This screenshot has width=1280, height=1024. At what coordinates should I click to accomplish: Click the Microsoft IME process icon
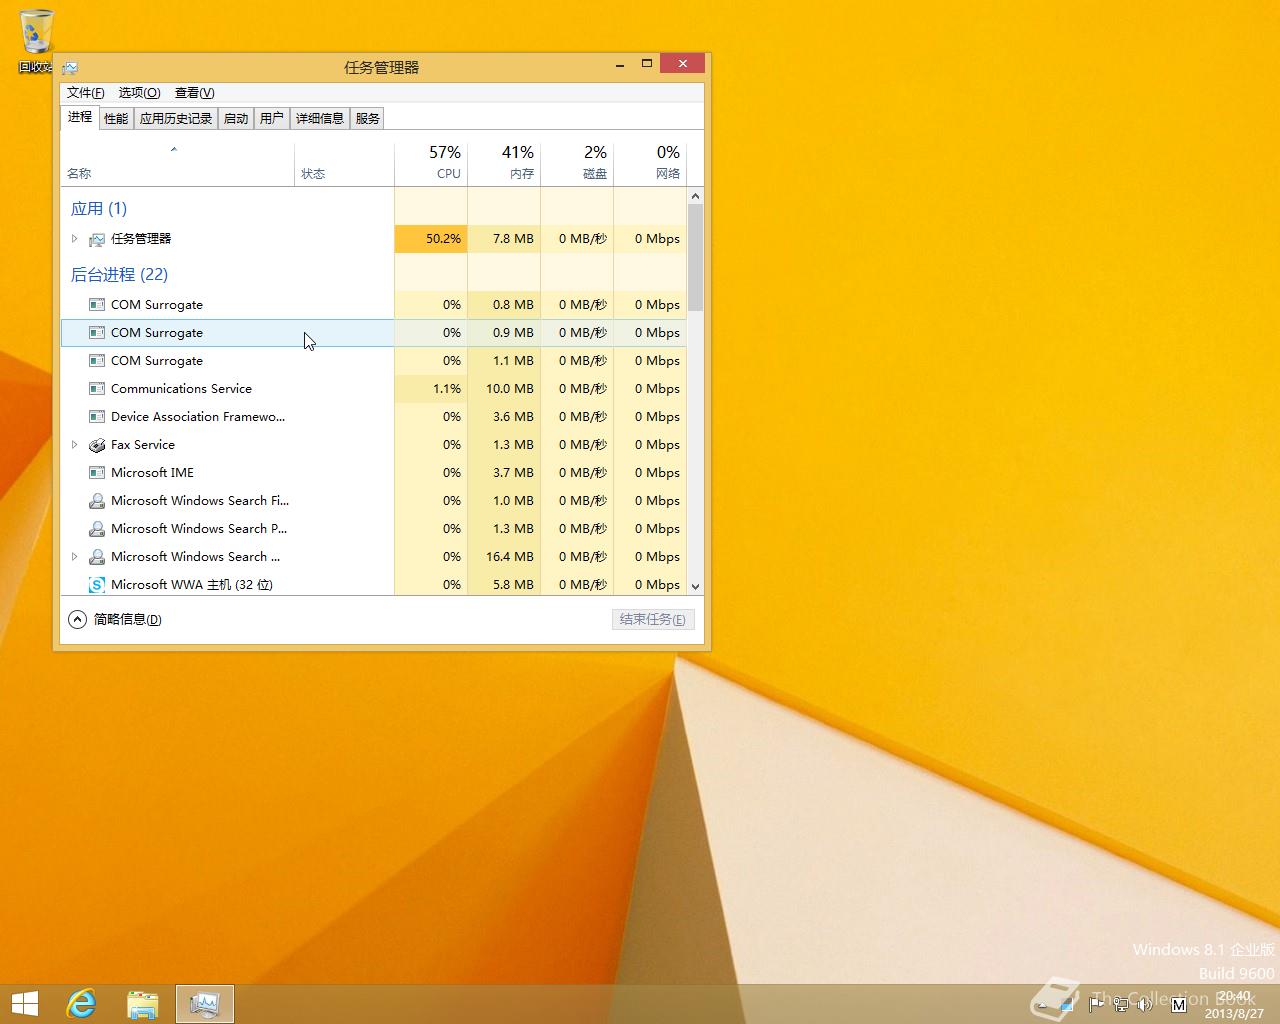(x=97, y=473)
